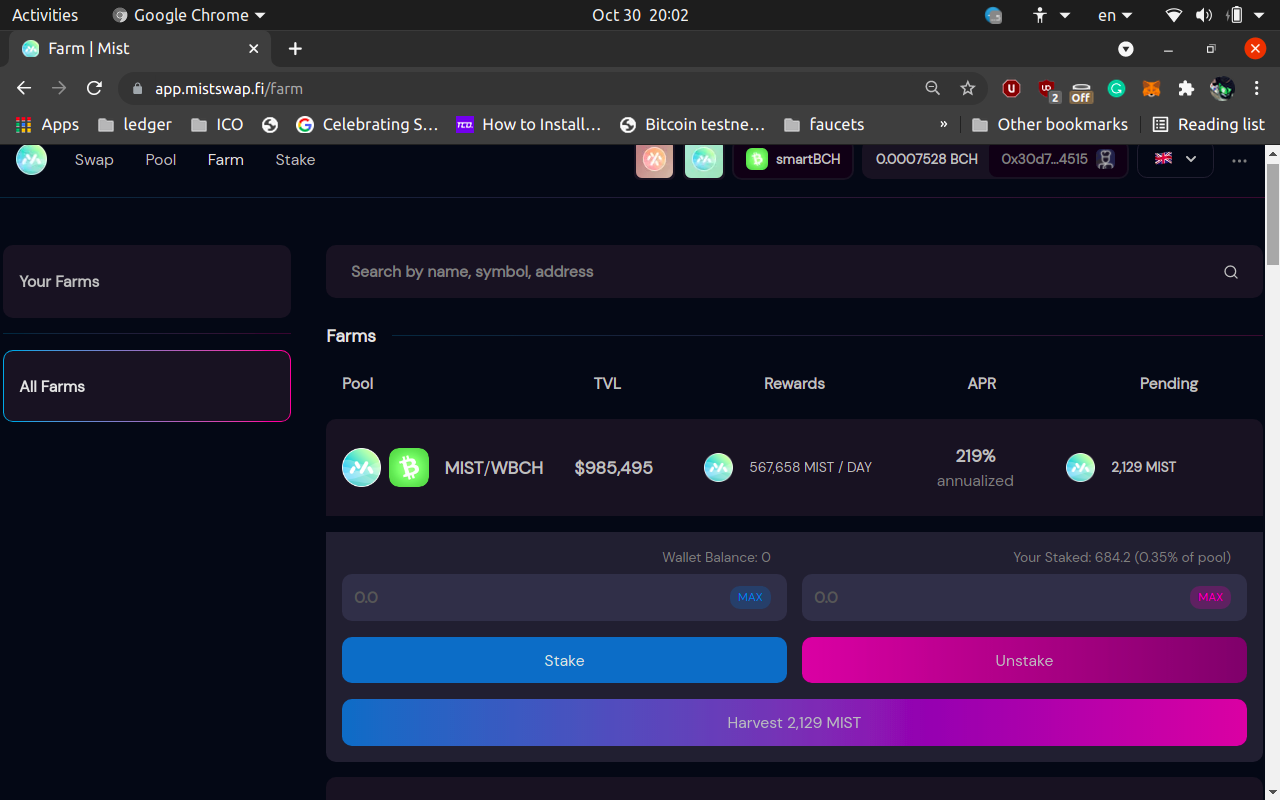Click the MIST token icon in MIST/WBCH pool
This screenshot has width=1280, height=800.
[x=362, y=467]
